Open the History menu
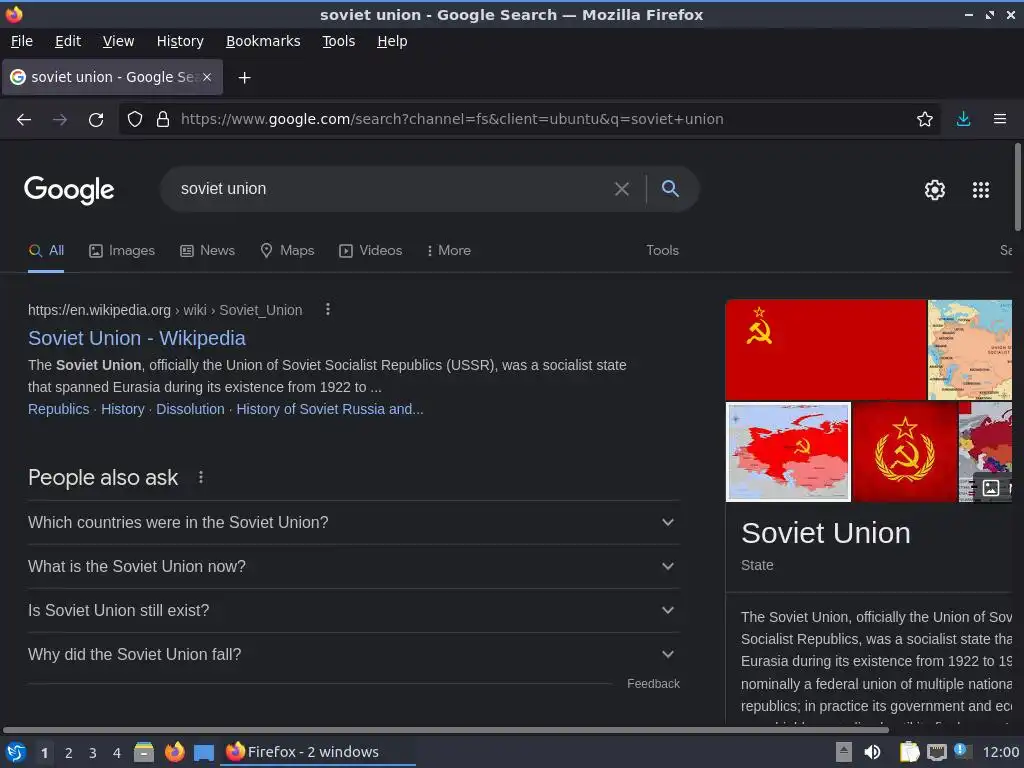 pos(180,41)
